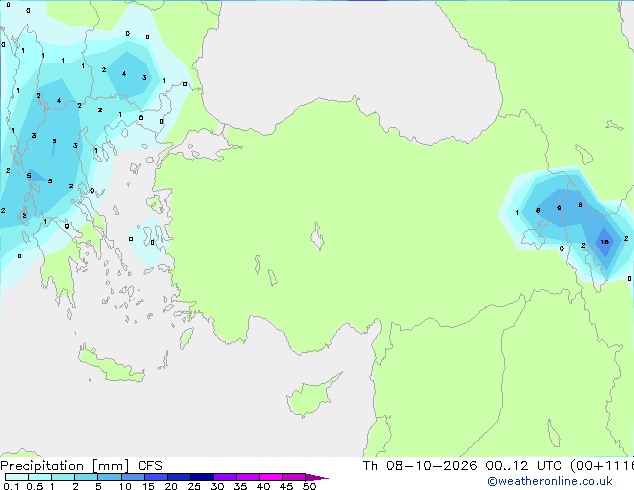
Task: Click the 35–40 mm legend color swatch
Action: [x=248, y=477]
